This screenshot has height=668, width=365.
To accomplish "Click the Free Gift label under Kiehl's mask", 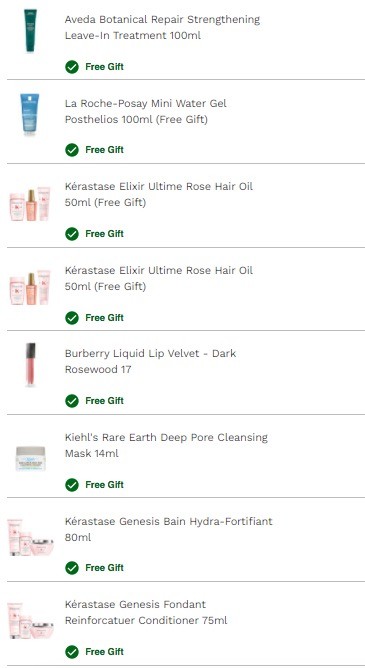I will (x=104, y=485).
